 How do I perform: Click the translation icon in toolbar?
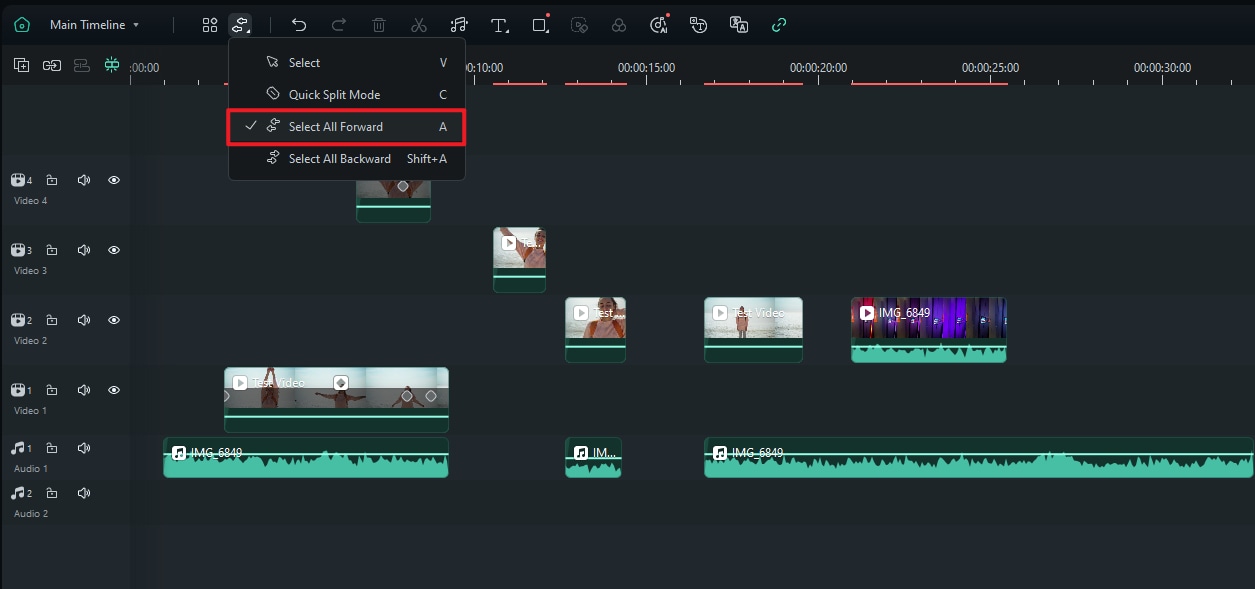[x=739, y=25]
